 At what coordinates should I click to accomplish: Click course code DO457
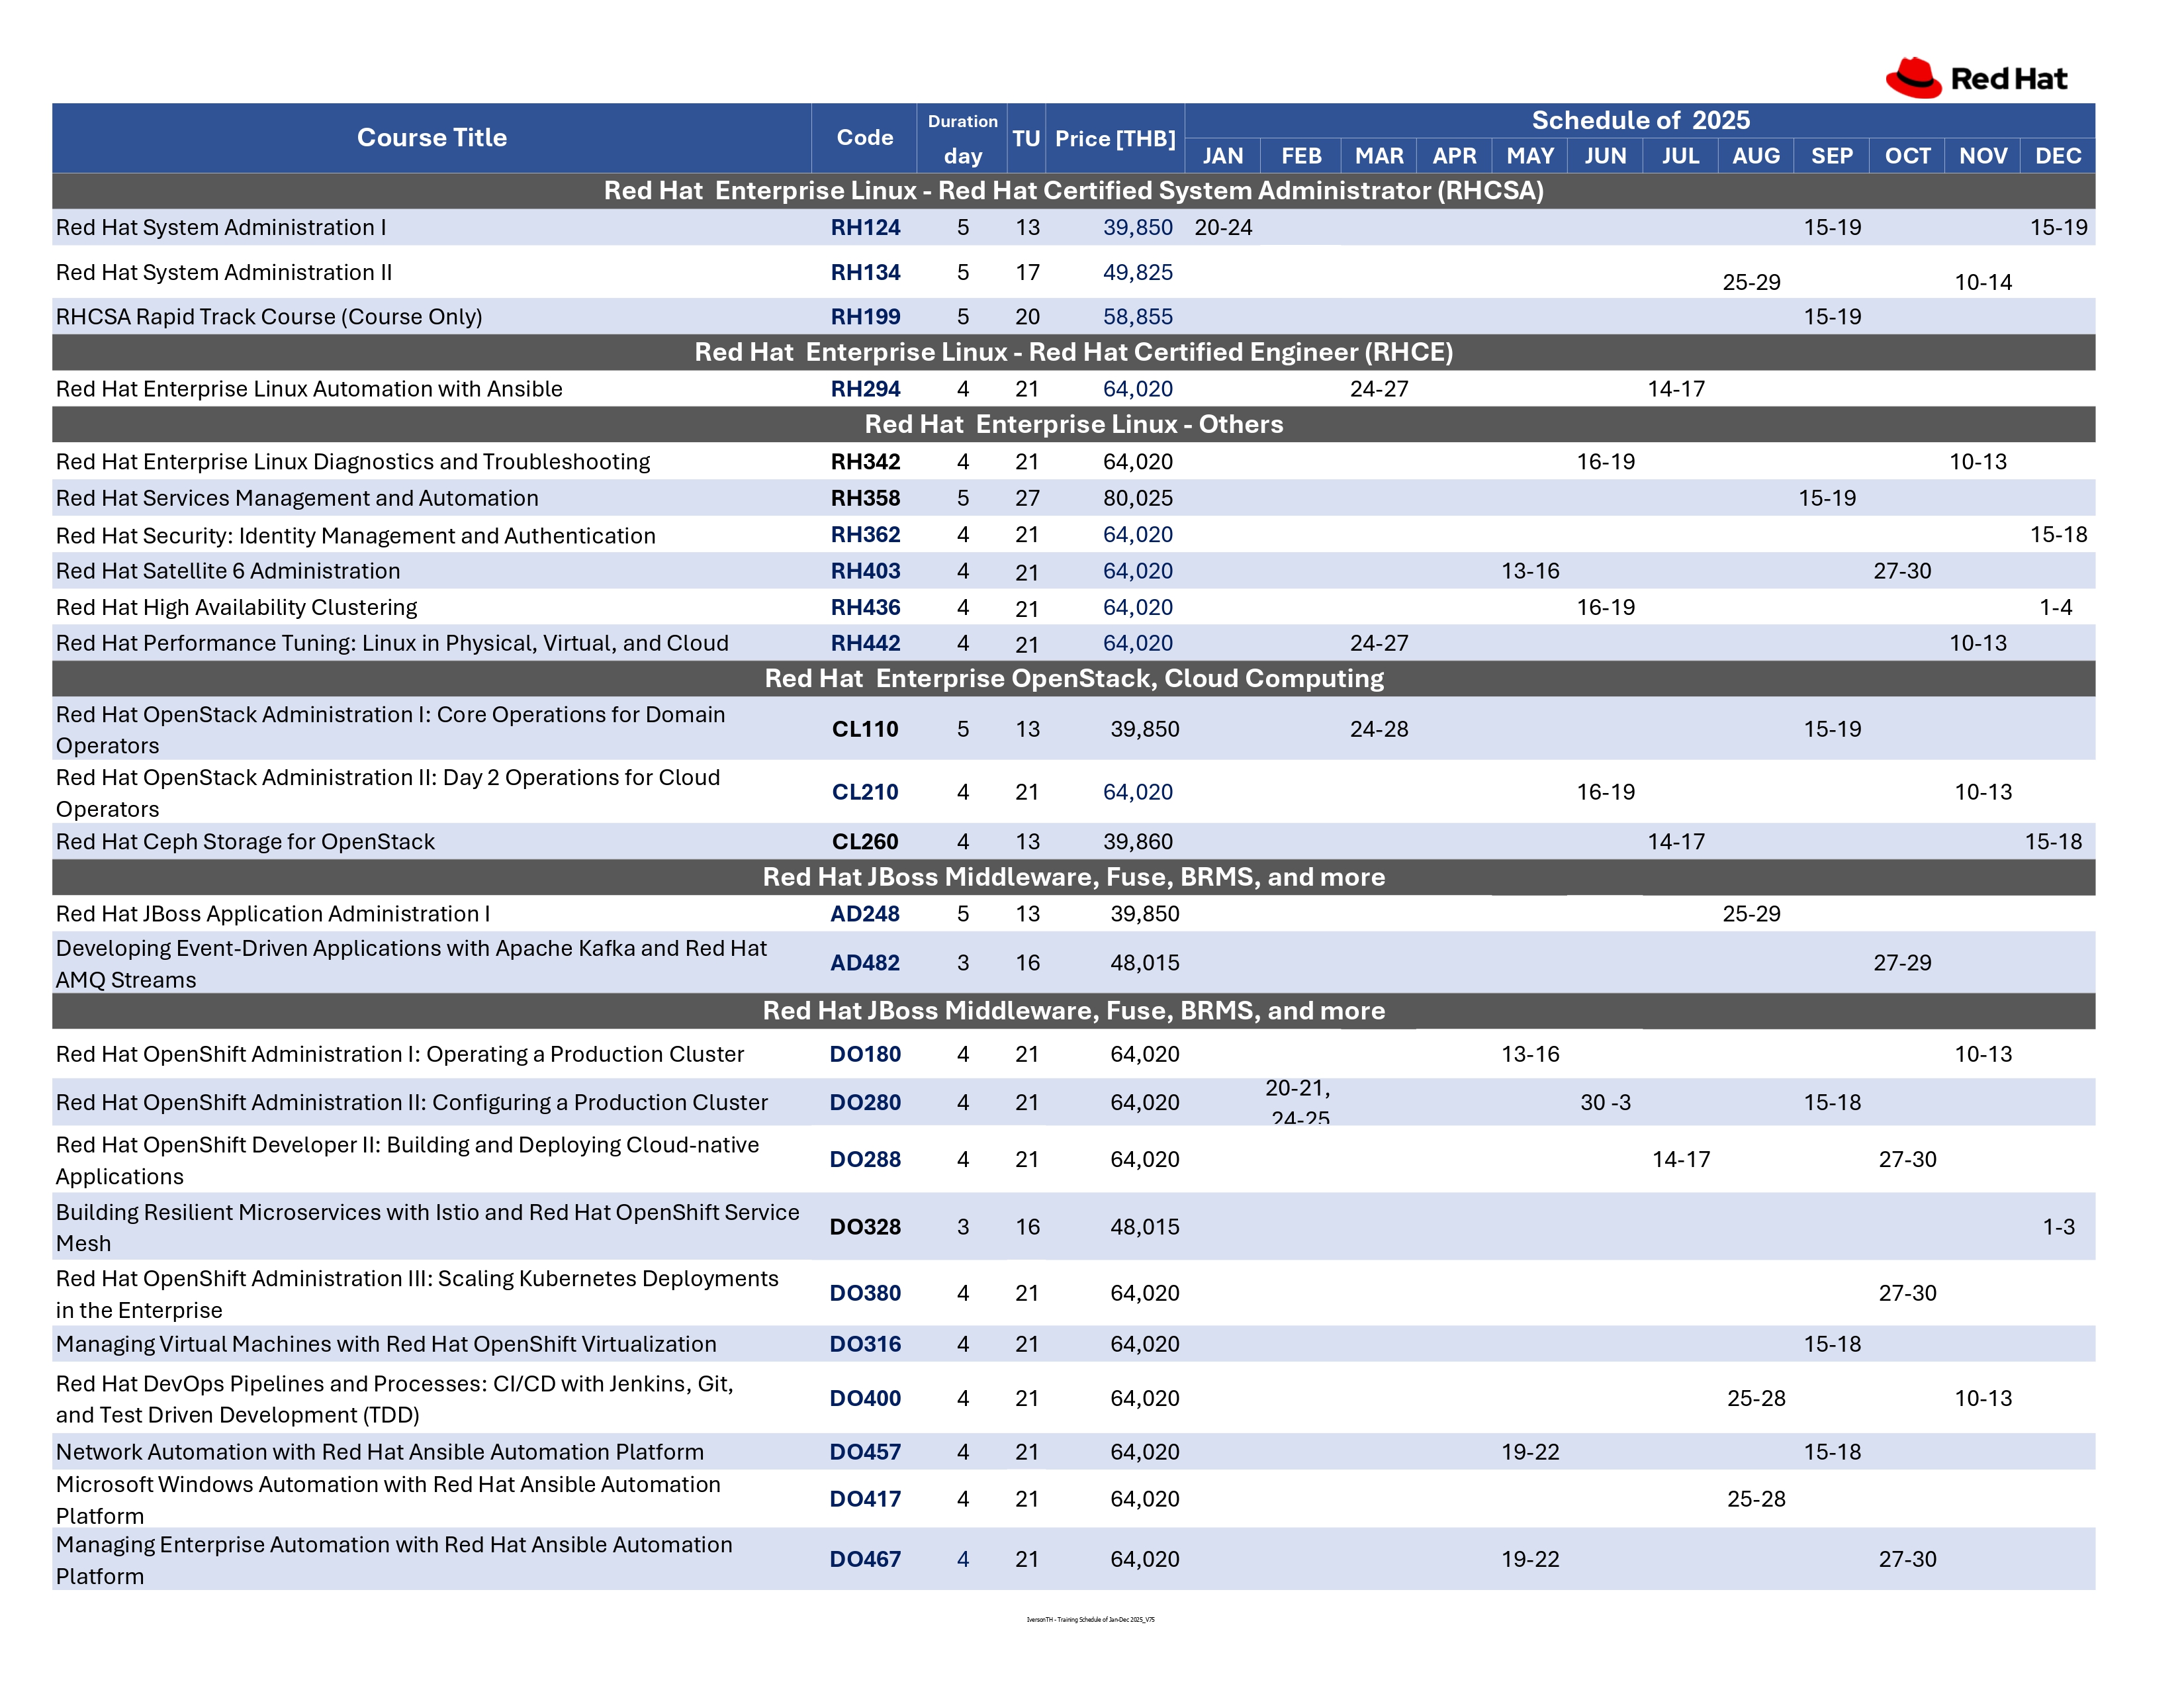pyautogui.click(x=865, y=1452)
